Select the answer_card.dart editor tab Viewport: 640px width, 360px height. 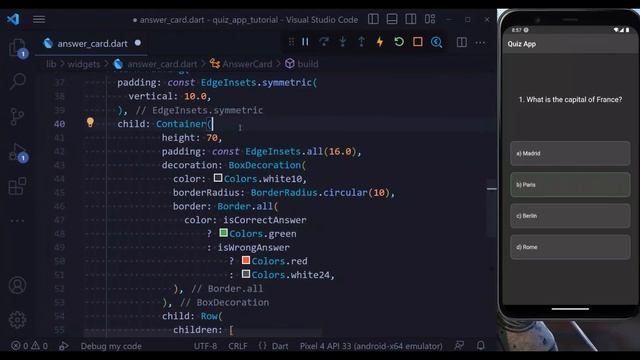(92, 43)
